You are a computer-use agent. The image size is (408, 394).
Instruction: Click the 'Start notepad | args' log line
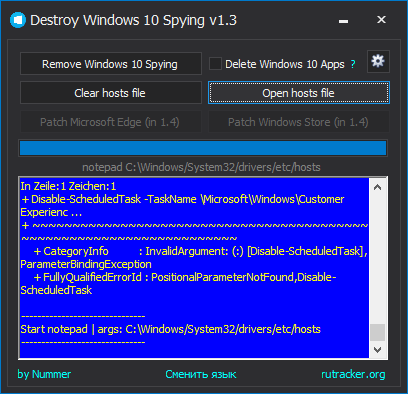pyautogui.click(x=170, y=329)
